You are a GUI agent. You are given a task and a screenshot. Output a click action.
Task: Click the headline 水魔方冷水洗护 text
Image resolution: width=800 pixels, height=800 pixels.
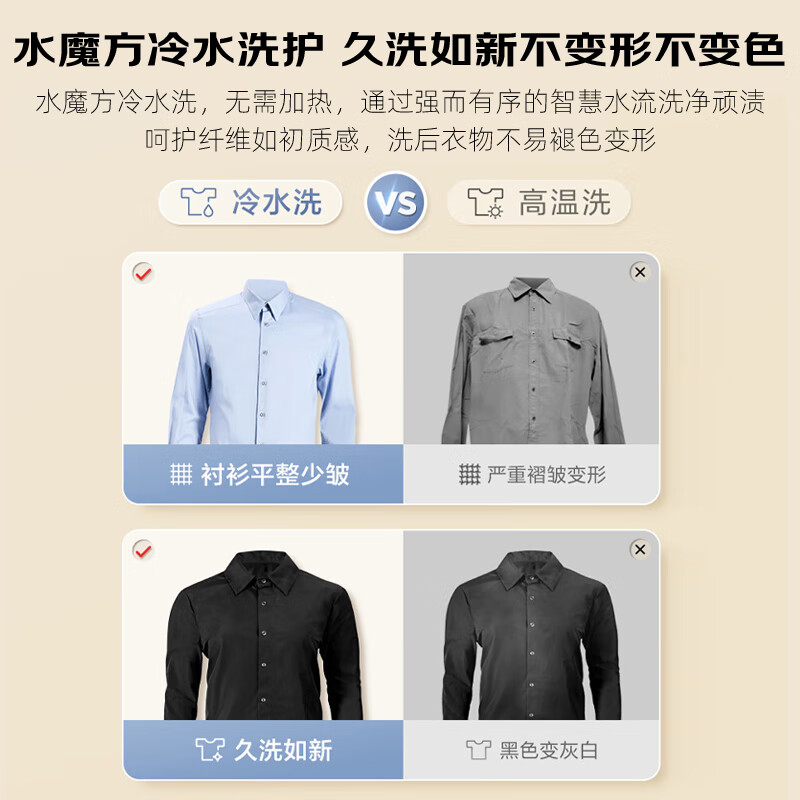point(168,50)
